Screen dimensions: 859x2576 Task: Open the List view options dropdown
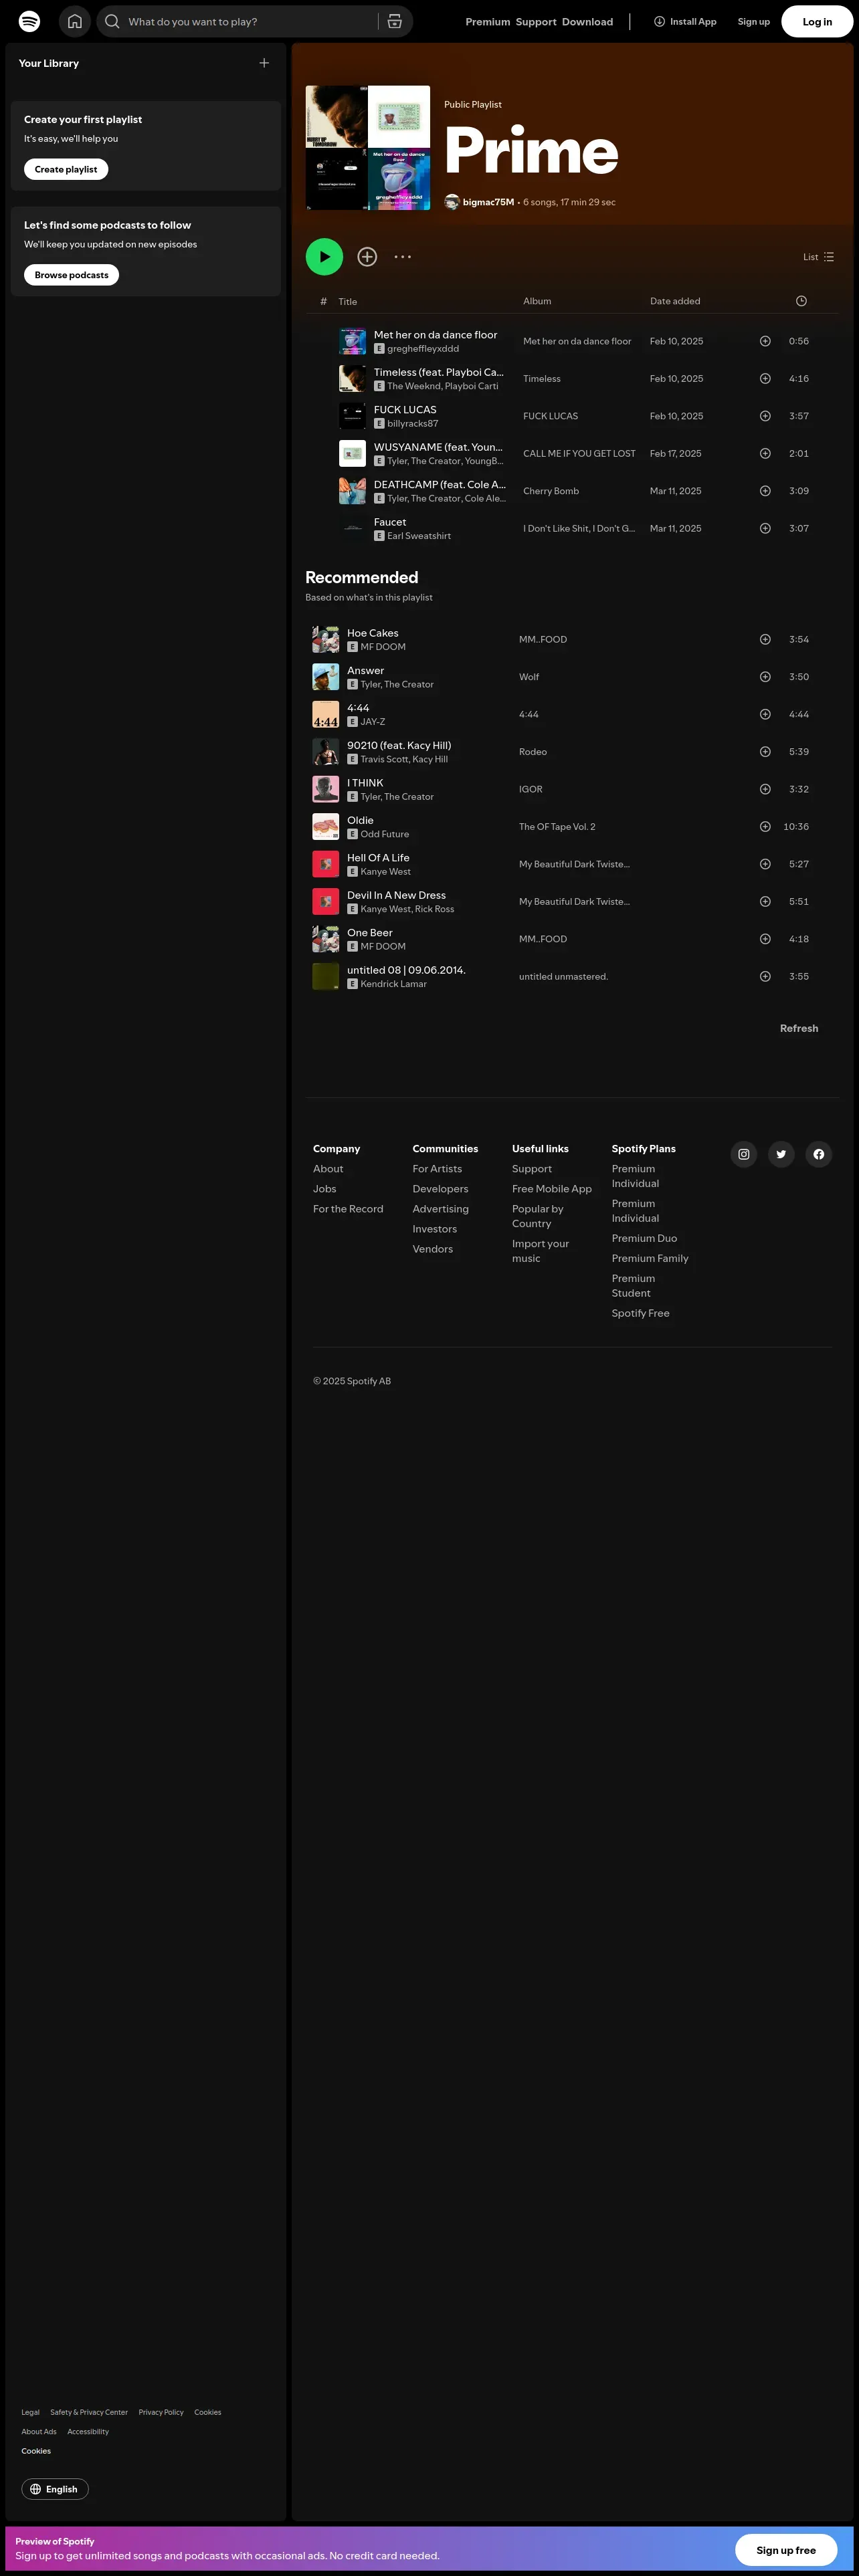(818, 257)
